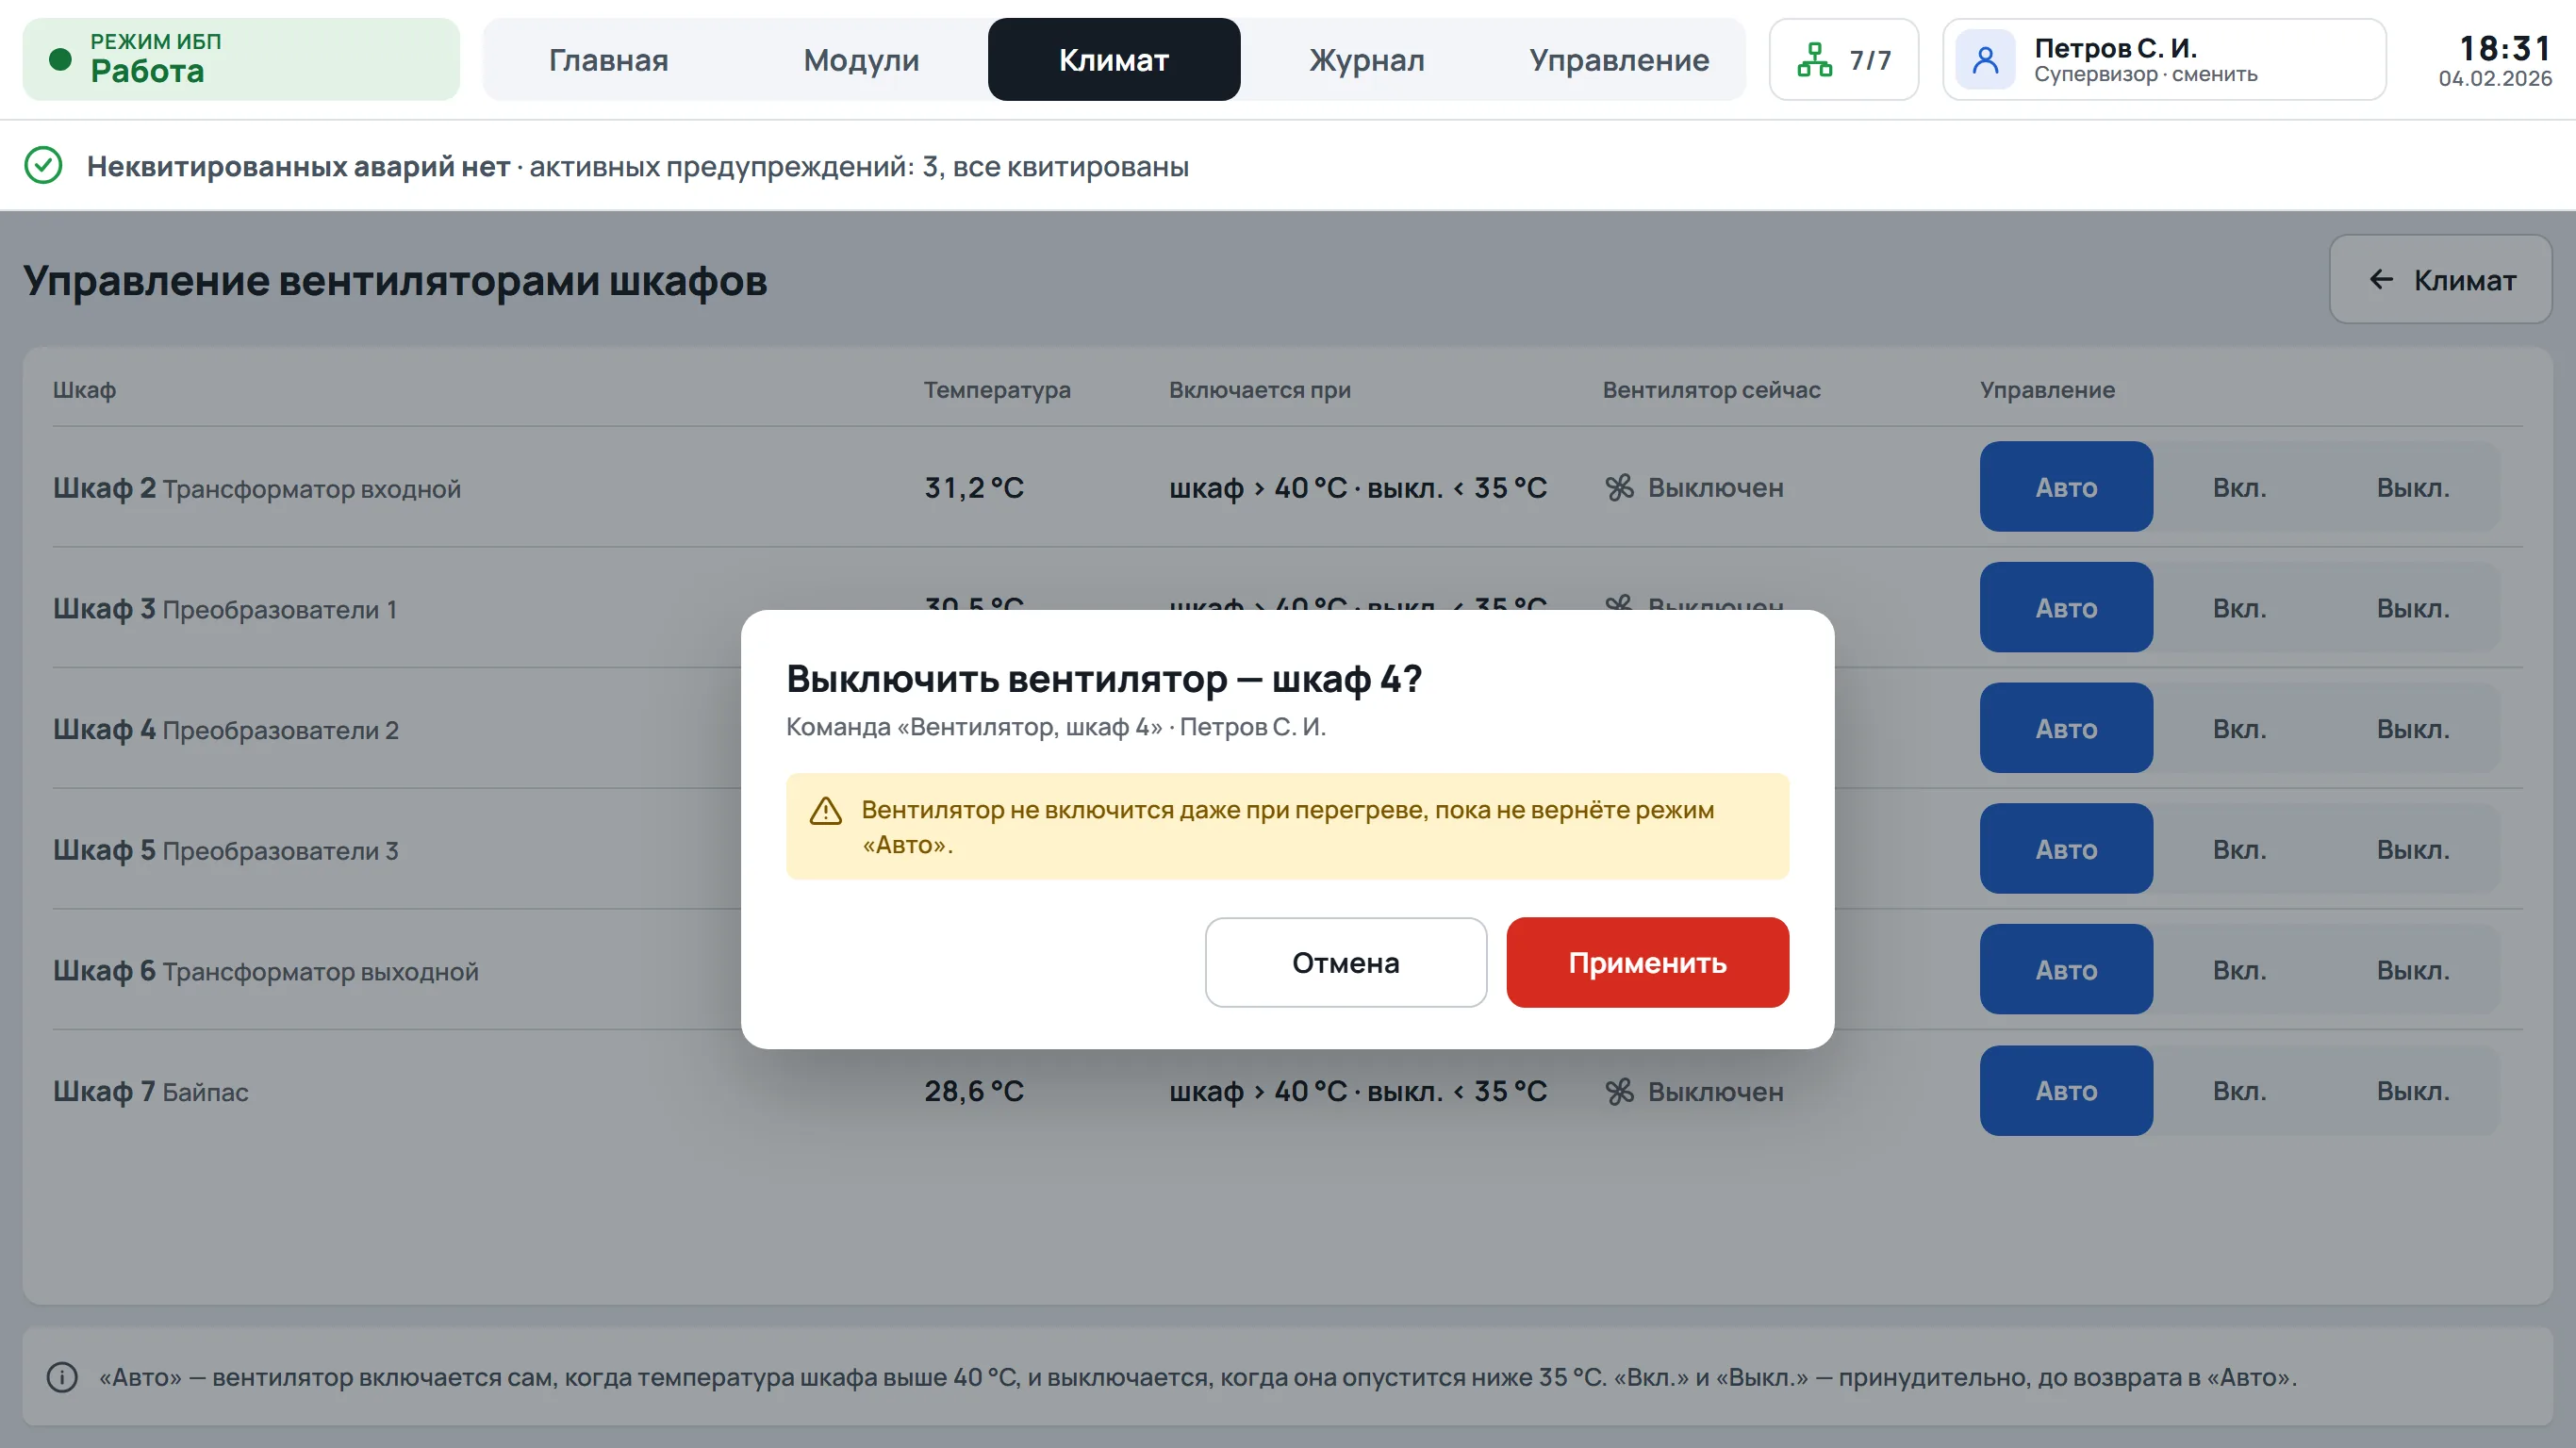
Task: Click the 7/7 network status indicator
Action: [x=1843, y=59]
